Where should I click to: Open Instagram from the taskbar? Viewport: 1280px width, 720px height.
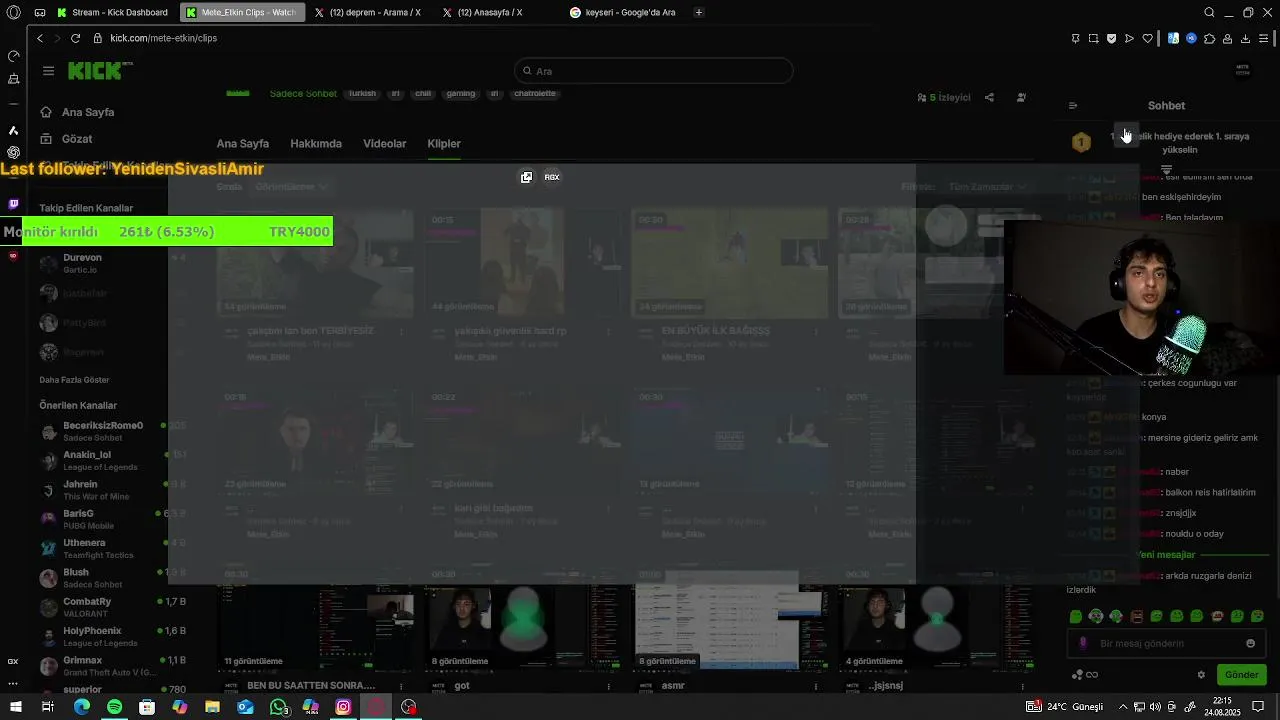[x=343, y=707]
